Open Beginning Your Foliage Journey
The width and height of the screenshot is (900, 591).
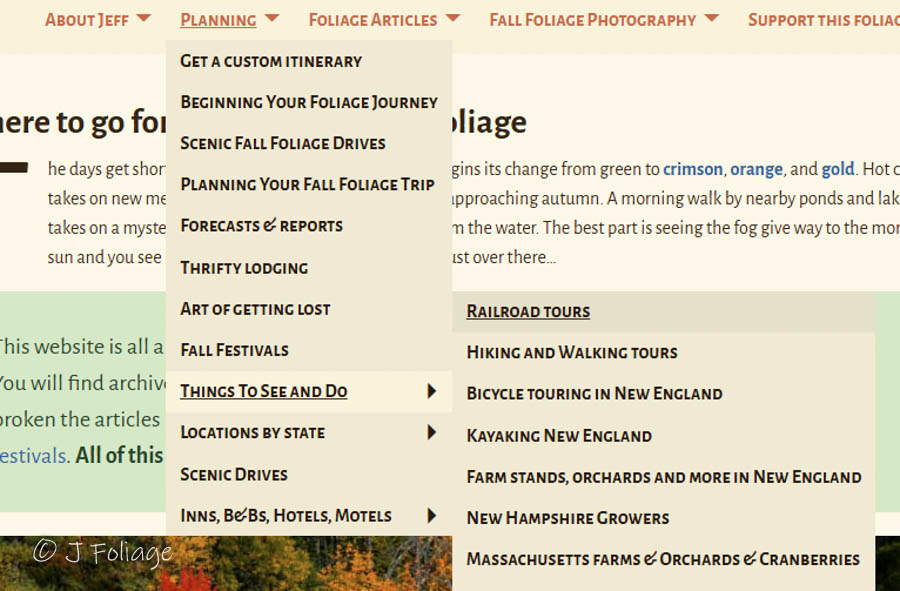pyautogui.click(x=309, y=102)
